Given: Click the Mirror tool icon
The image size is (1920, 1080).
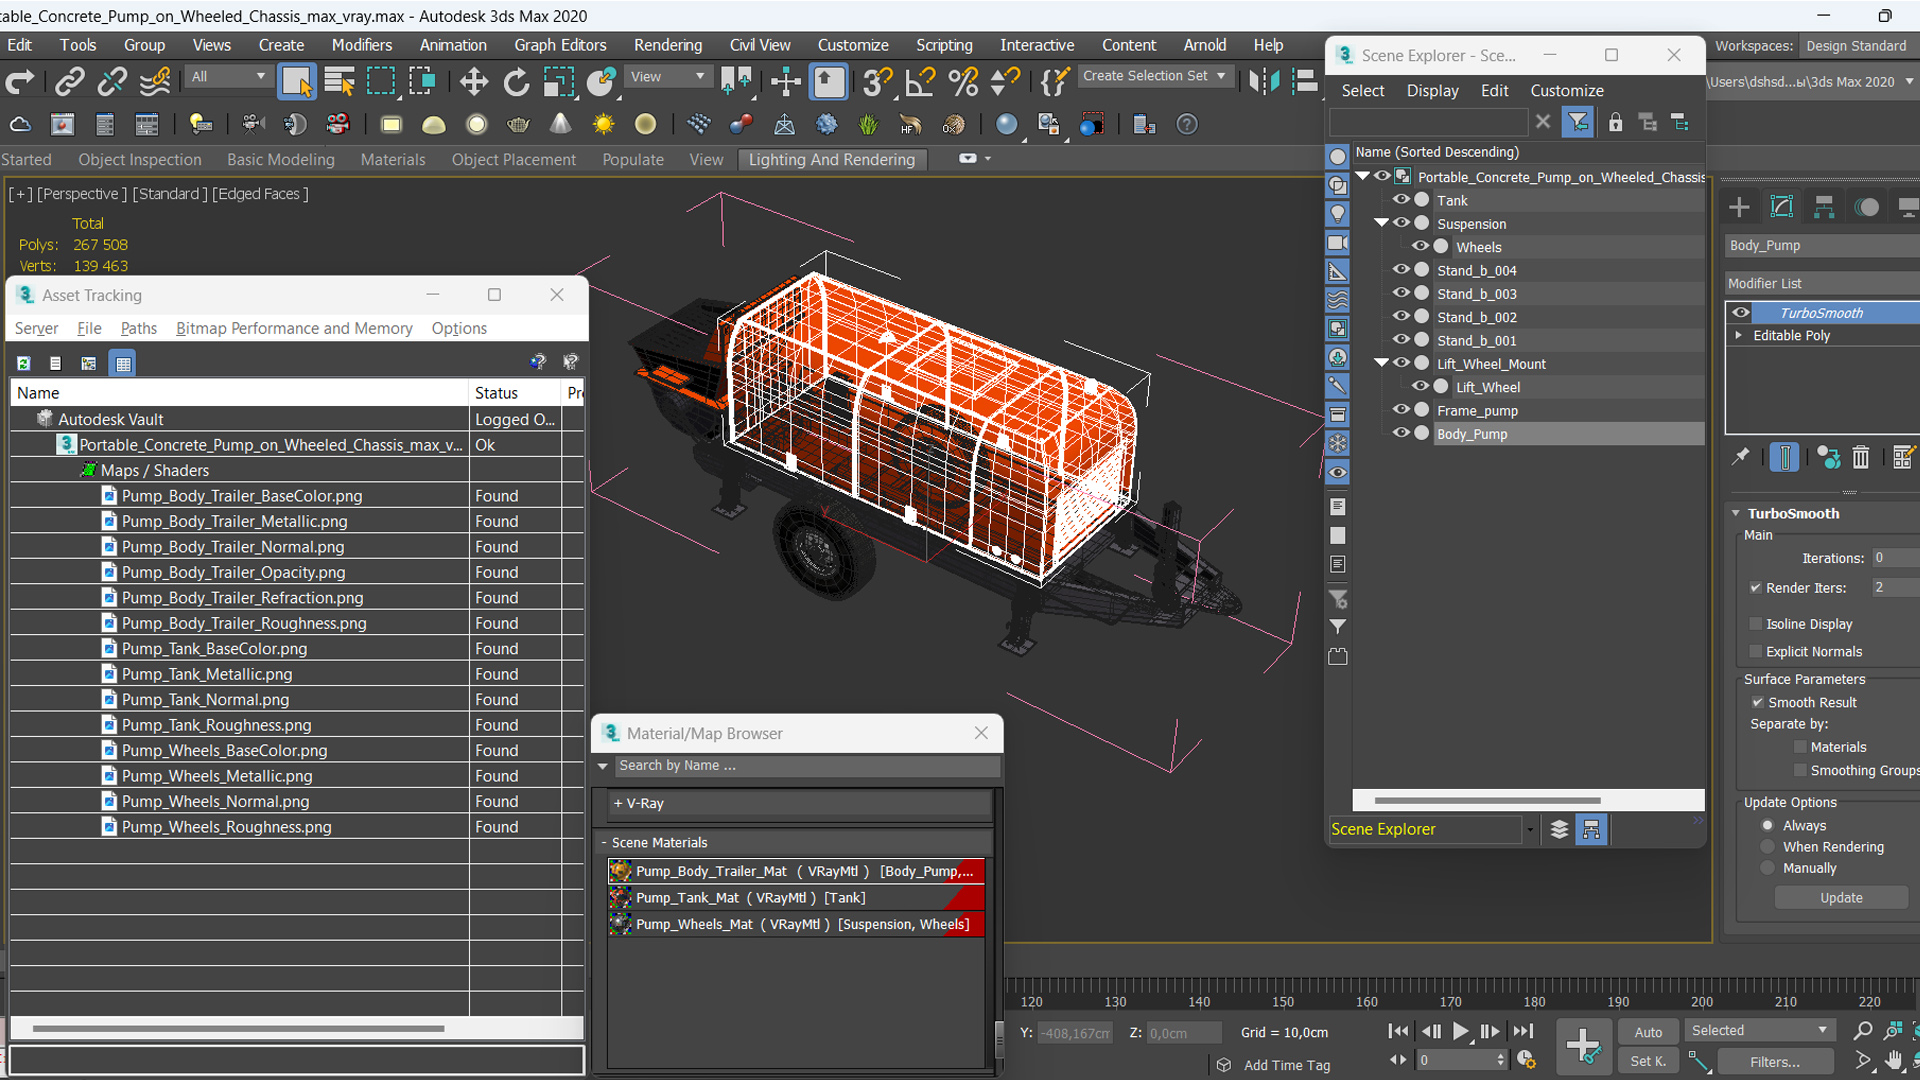Looking at the screenshot, I should point(1264,81).
